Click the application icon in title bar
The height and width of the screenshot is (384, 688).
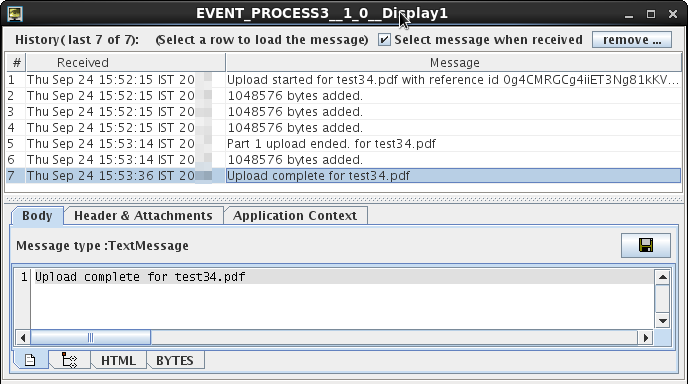pyautogui.click(x=15, y=14)
